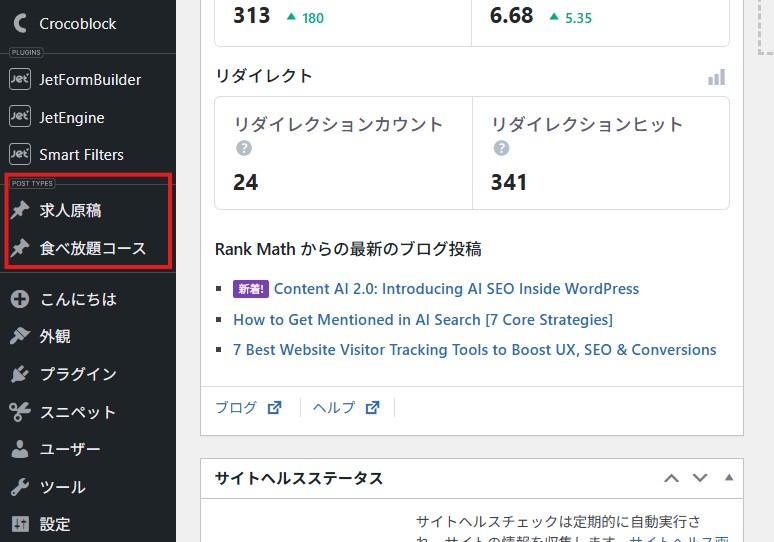Viewport: 774px width, 542px height.
Task: Click the bar chart icon next to リダイレクト
Action: [x=716, y=77]
